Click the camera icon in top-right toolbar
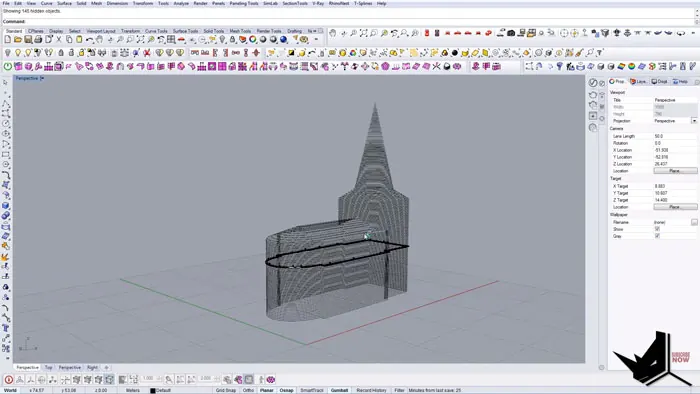 coord(511,33)
